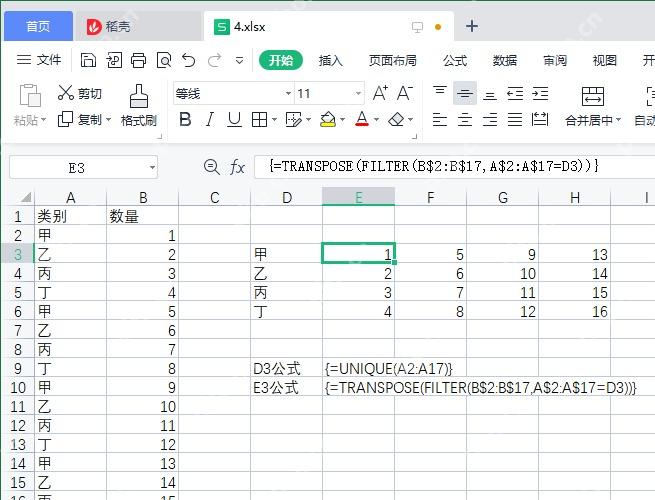Align text to top
655x500 pixels.
point(439,91)
